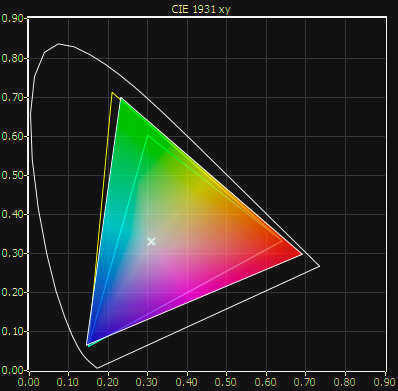Click the 0.10 label on the y-axis

pyautogui.click(x=12, y=331)
